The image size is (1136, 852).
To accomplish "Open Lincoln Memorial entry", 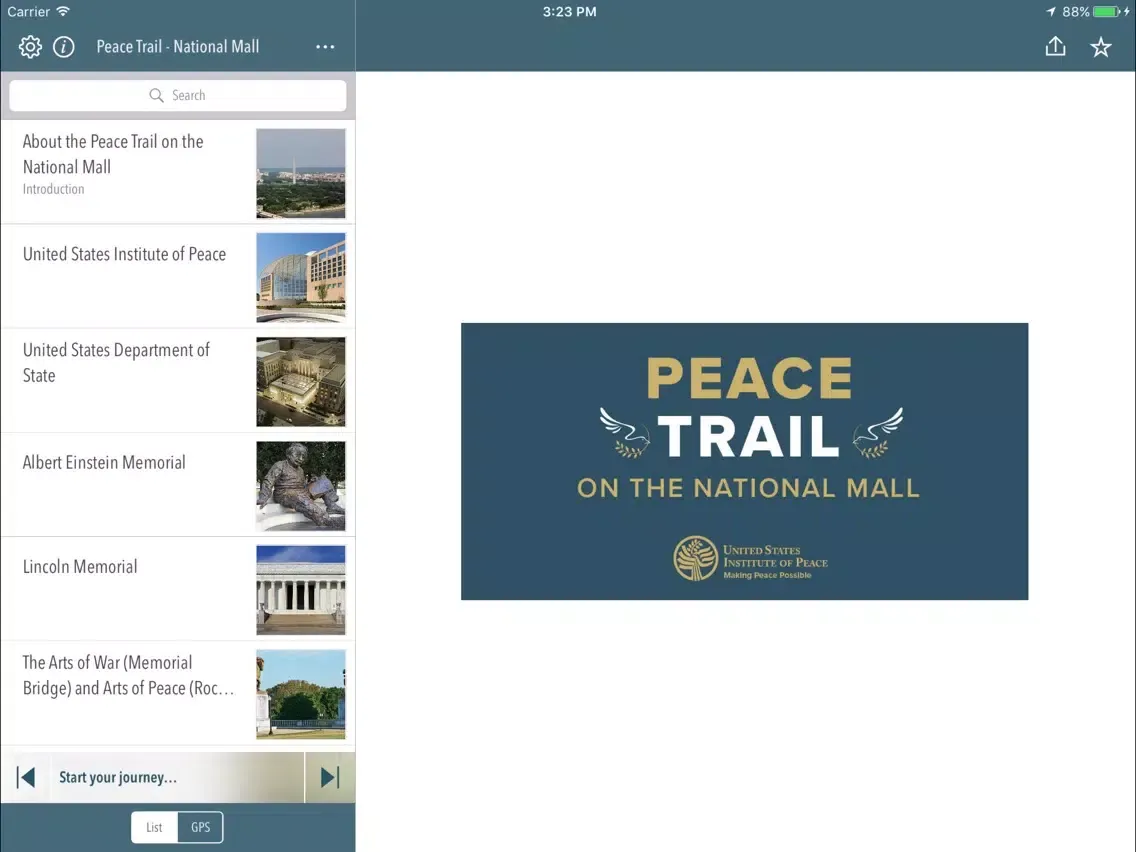I will pos(178,590).
